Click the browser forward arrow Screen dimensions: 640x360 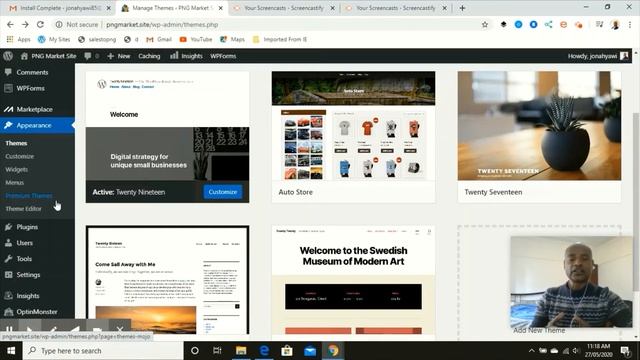pyautogui.click(x=25, y=24)
